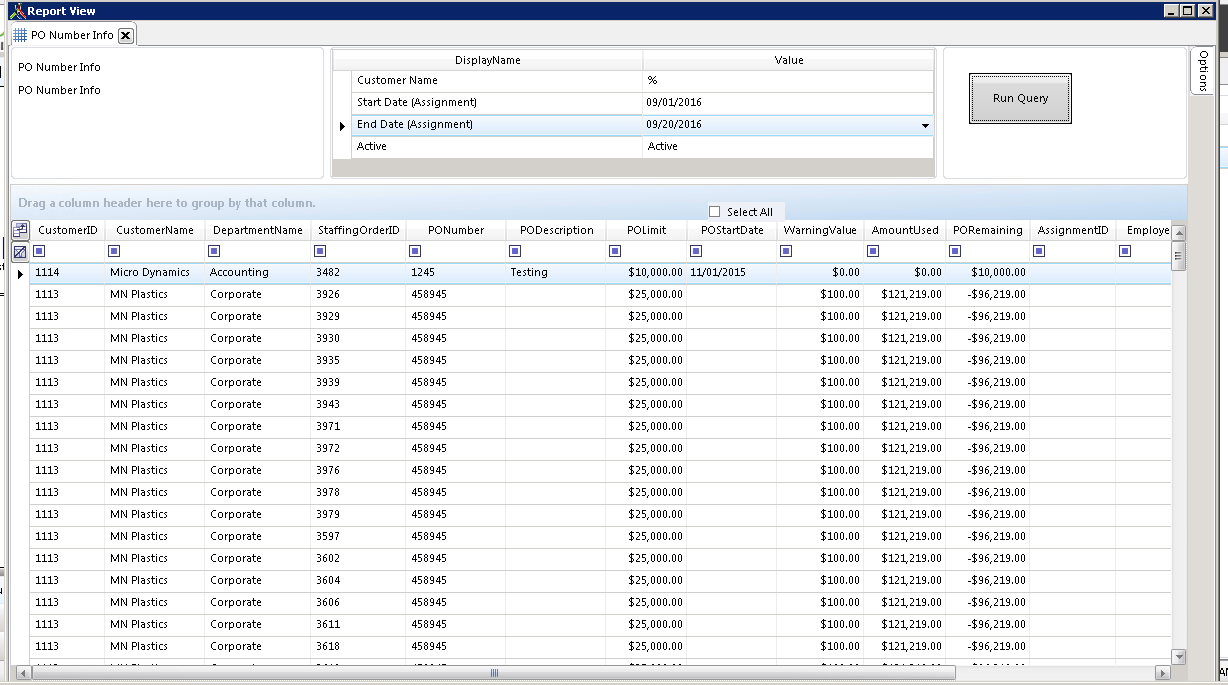The height and width of the screenshot is (685, 1228).
Task: Open the Employee column filter operator icon
Action: point(1125,251)
